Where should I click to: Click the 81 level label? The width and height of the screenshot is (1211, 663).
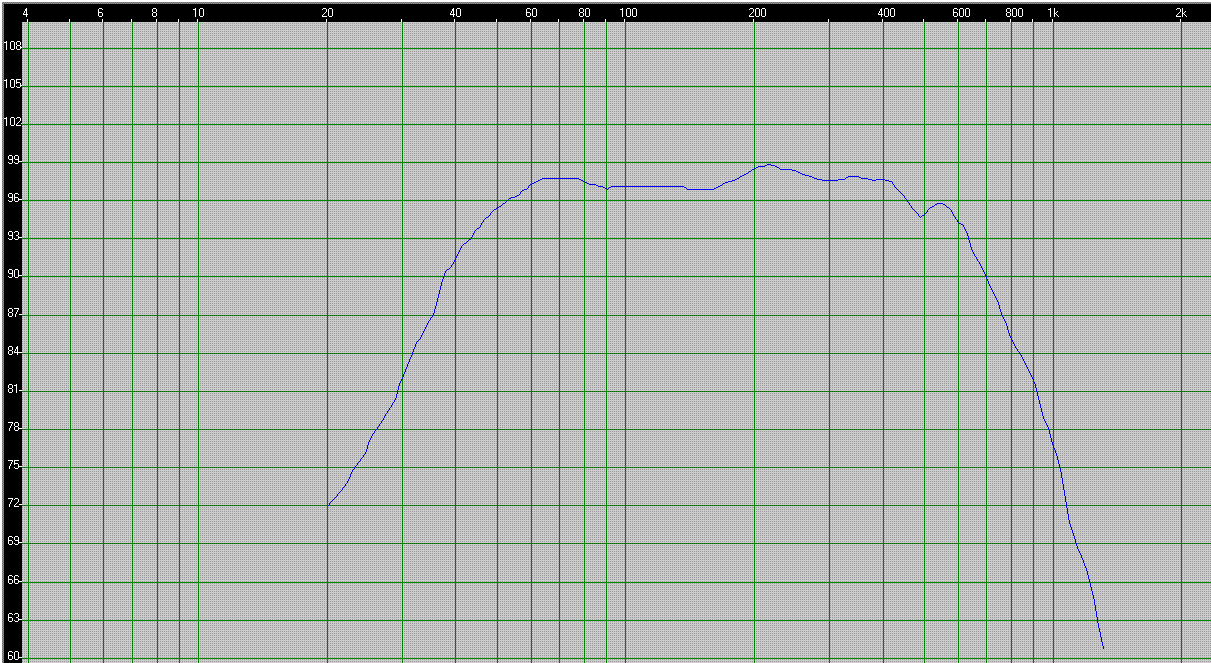(x=14, y=390)
